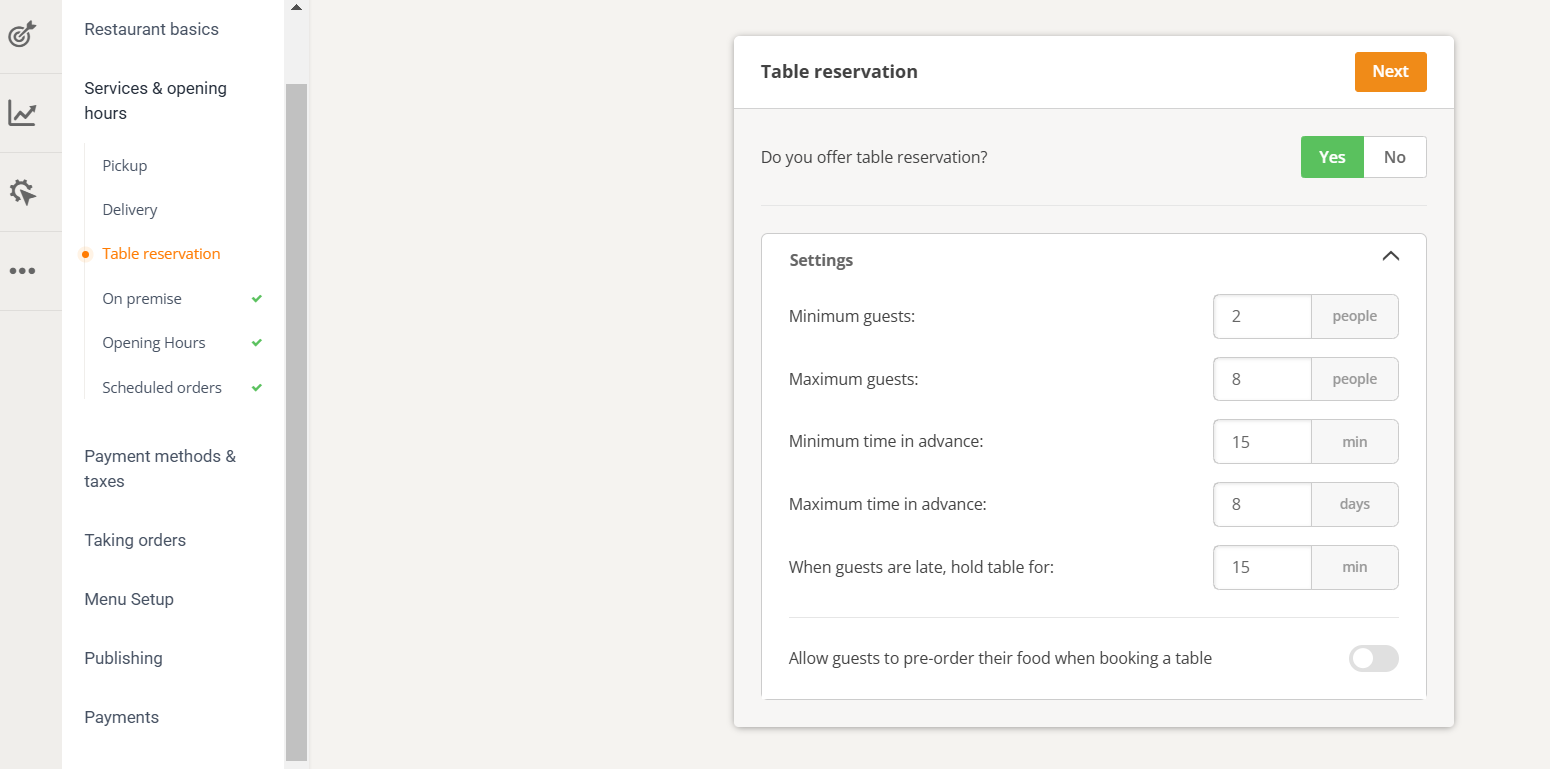The height and width of the screenshot is (769, 1550).
Task: Open the target marketing icon in sidebar
Action: click(x=22, y=34)
